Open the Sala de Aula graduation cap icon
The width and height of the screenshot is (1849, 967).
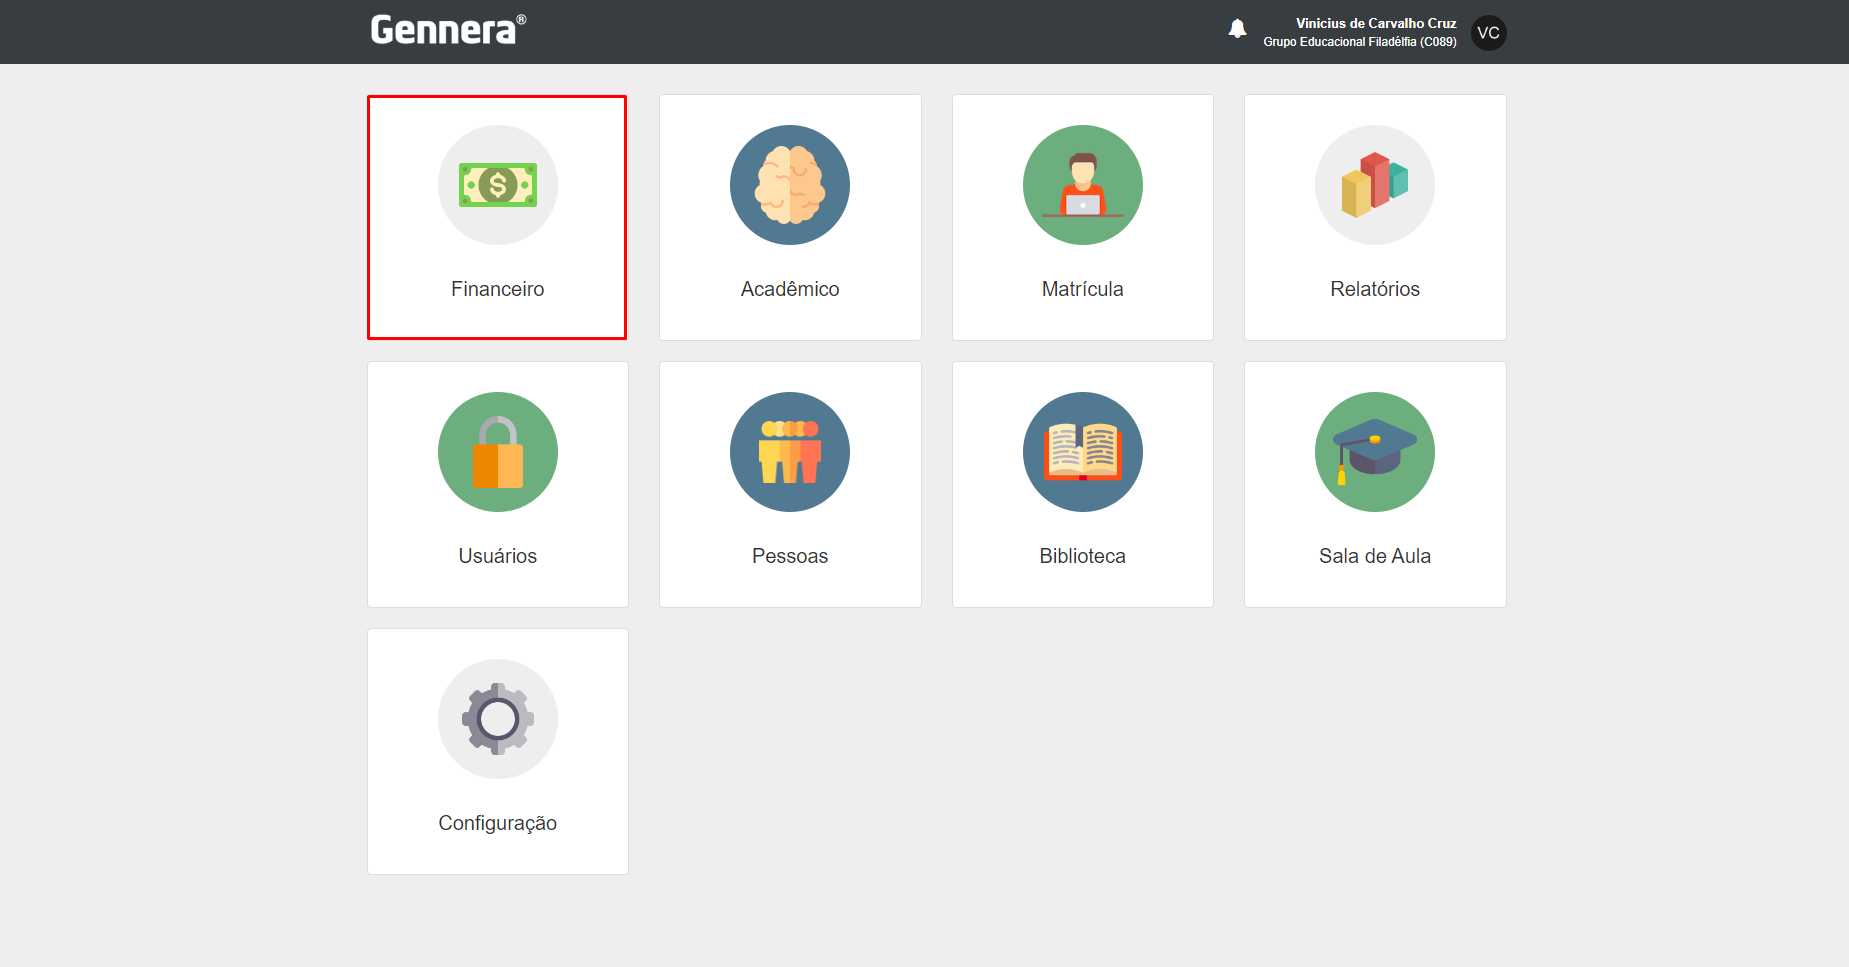(x=1374, y=452)
